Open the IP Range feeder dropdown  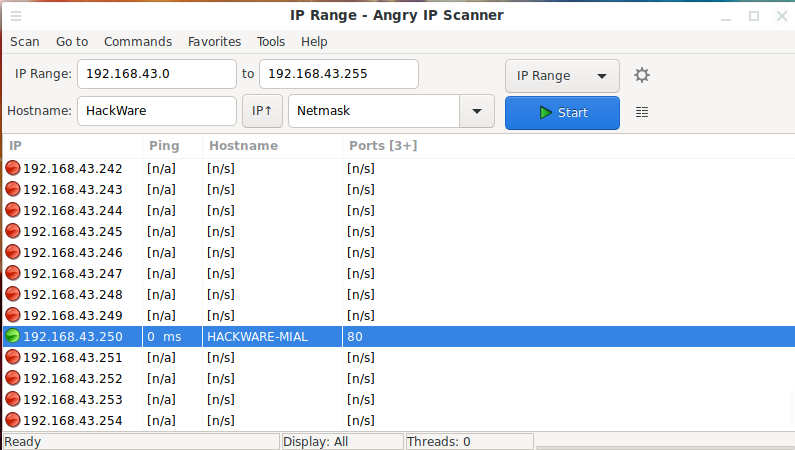pyautogui.click(x=562, y=76)
